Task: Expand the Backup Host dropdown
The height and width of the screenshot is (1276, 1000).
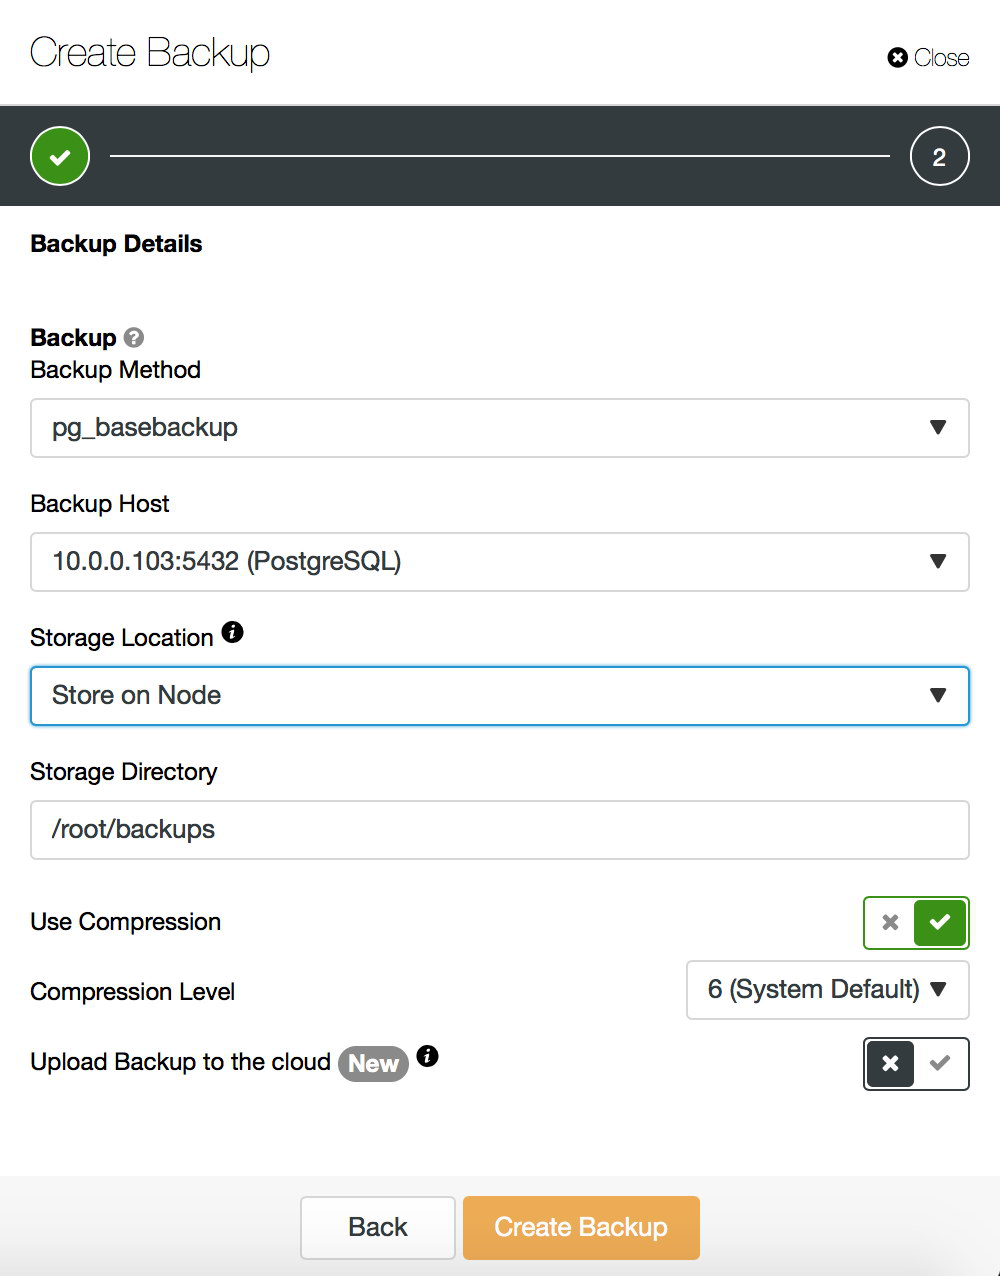Action: pyautogui.click(x=499, y=562)
